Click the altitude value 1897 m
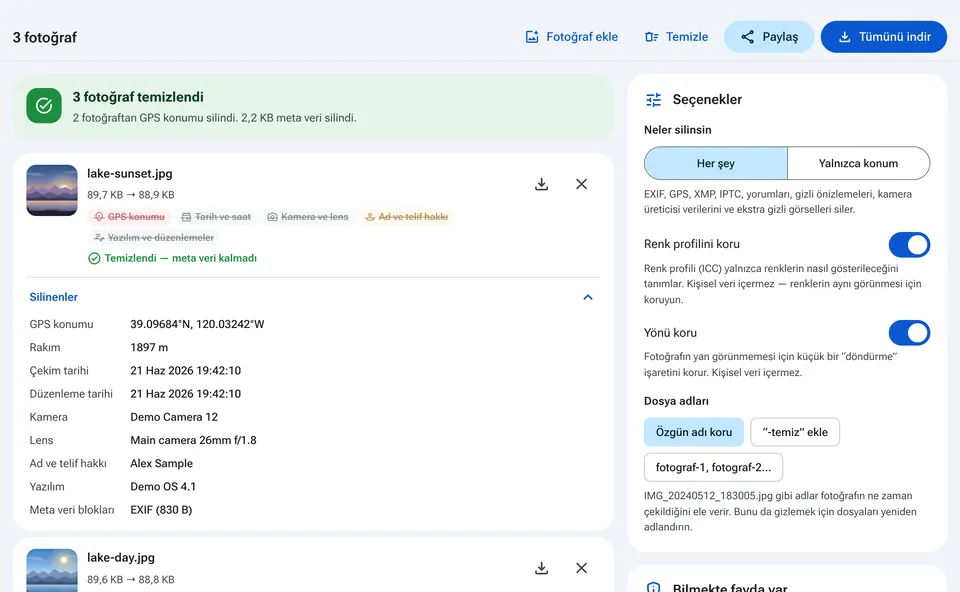960x592 pixels. click(149, 348)
